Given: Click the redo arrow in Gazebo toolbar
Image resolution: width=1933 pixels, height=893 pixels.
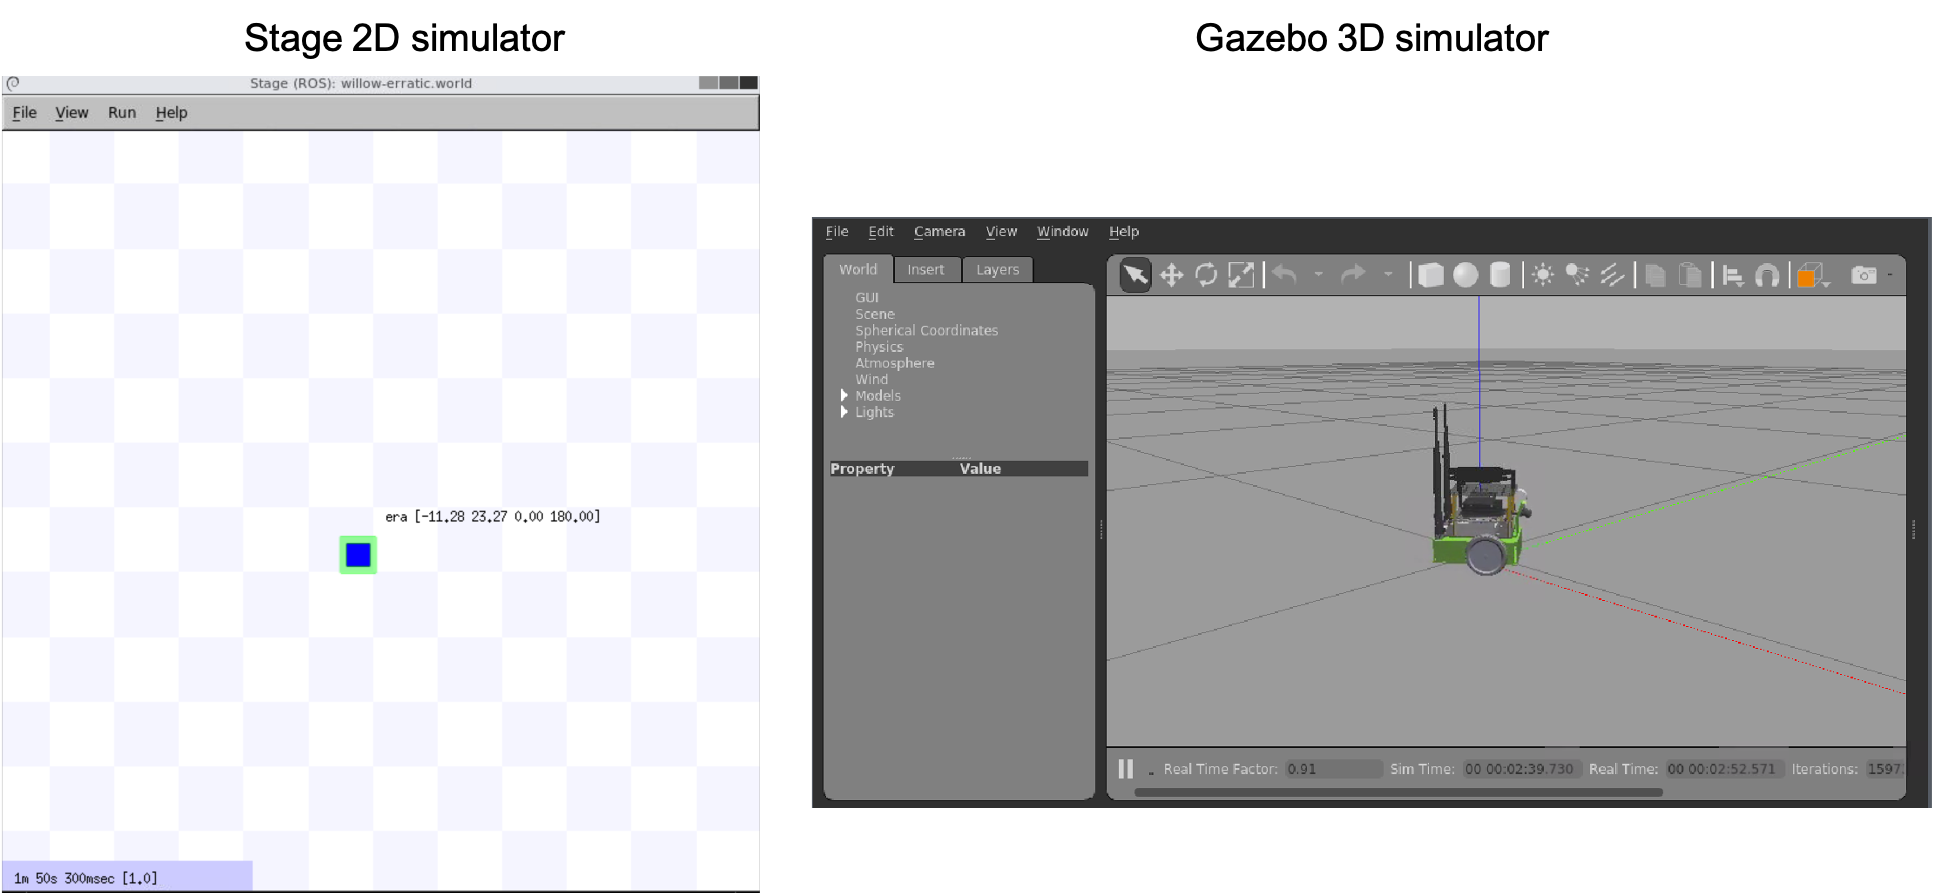Looking at the screenshot, I should click(x=1353, y=274).
